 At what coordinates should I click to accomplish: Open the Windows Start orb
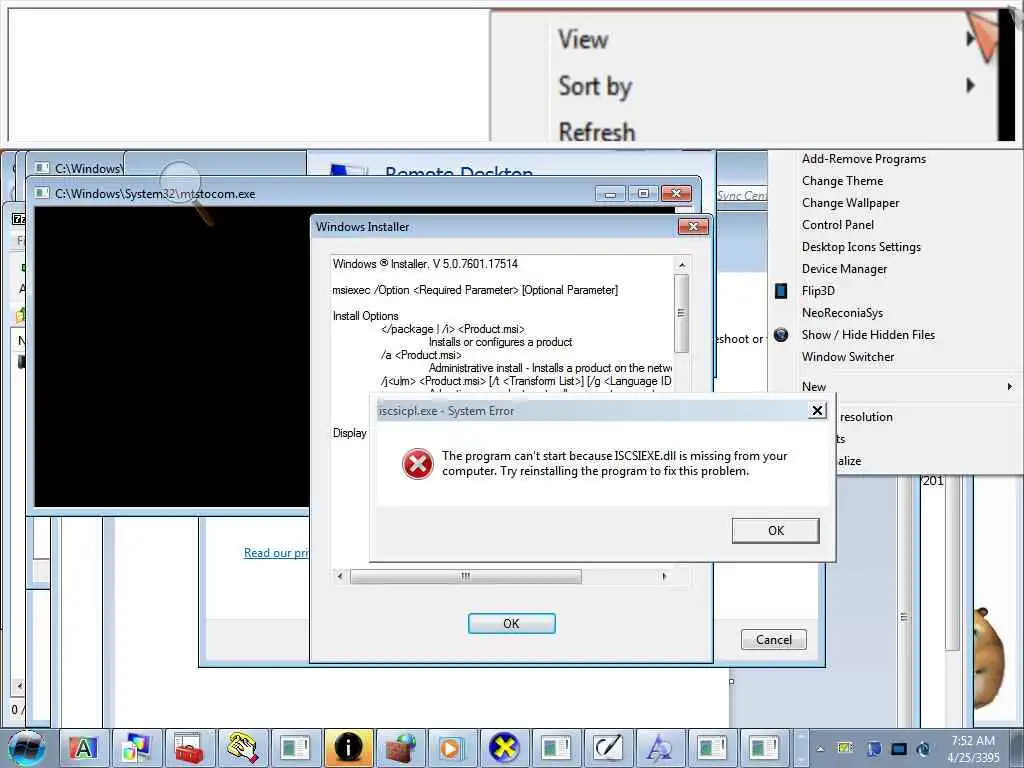(27, 748)
